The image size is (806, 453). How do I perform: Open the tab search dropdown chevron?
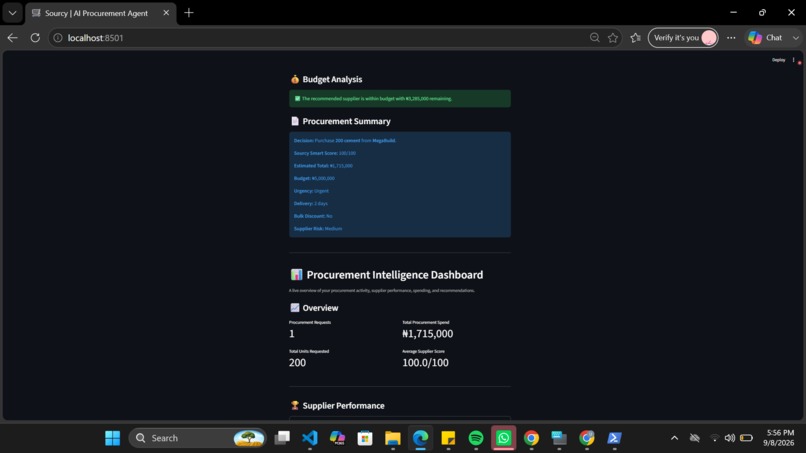(x=12, y=13)
